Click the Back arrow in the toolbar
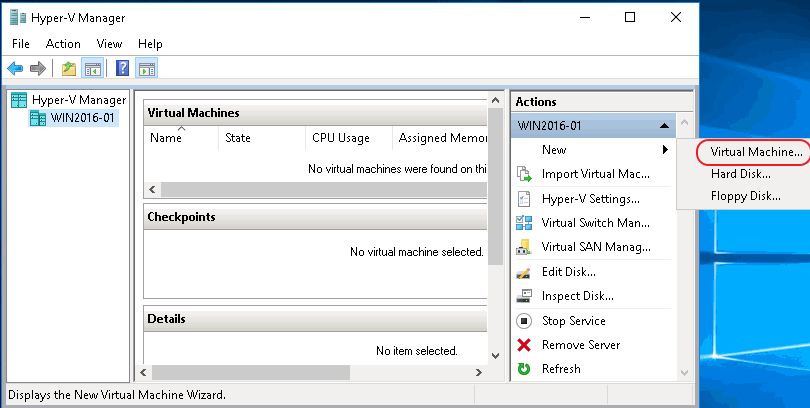Screen dimensions: 810x408 coord(15,69)
